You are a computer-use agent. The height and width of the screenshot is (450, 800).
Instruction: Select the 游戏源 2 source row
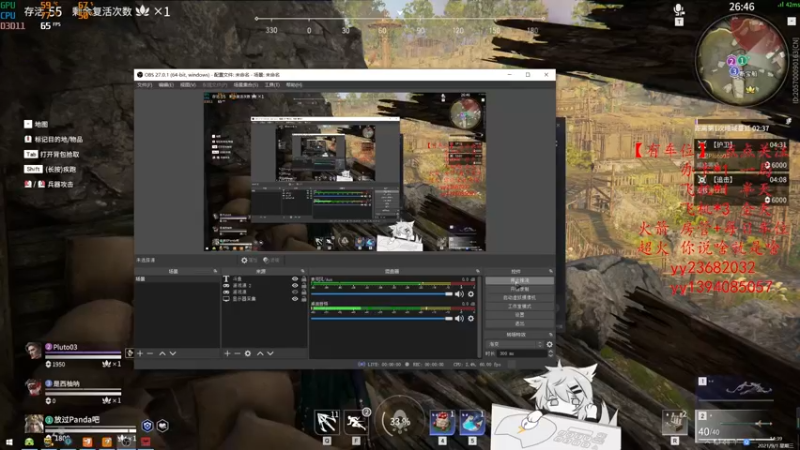pyautogui.click(x=264, y=286)
